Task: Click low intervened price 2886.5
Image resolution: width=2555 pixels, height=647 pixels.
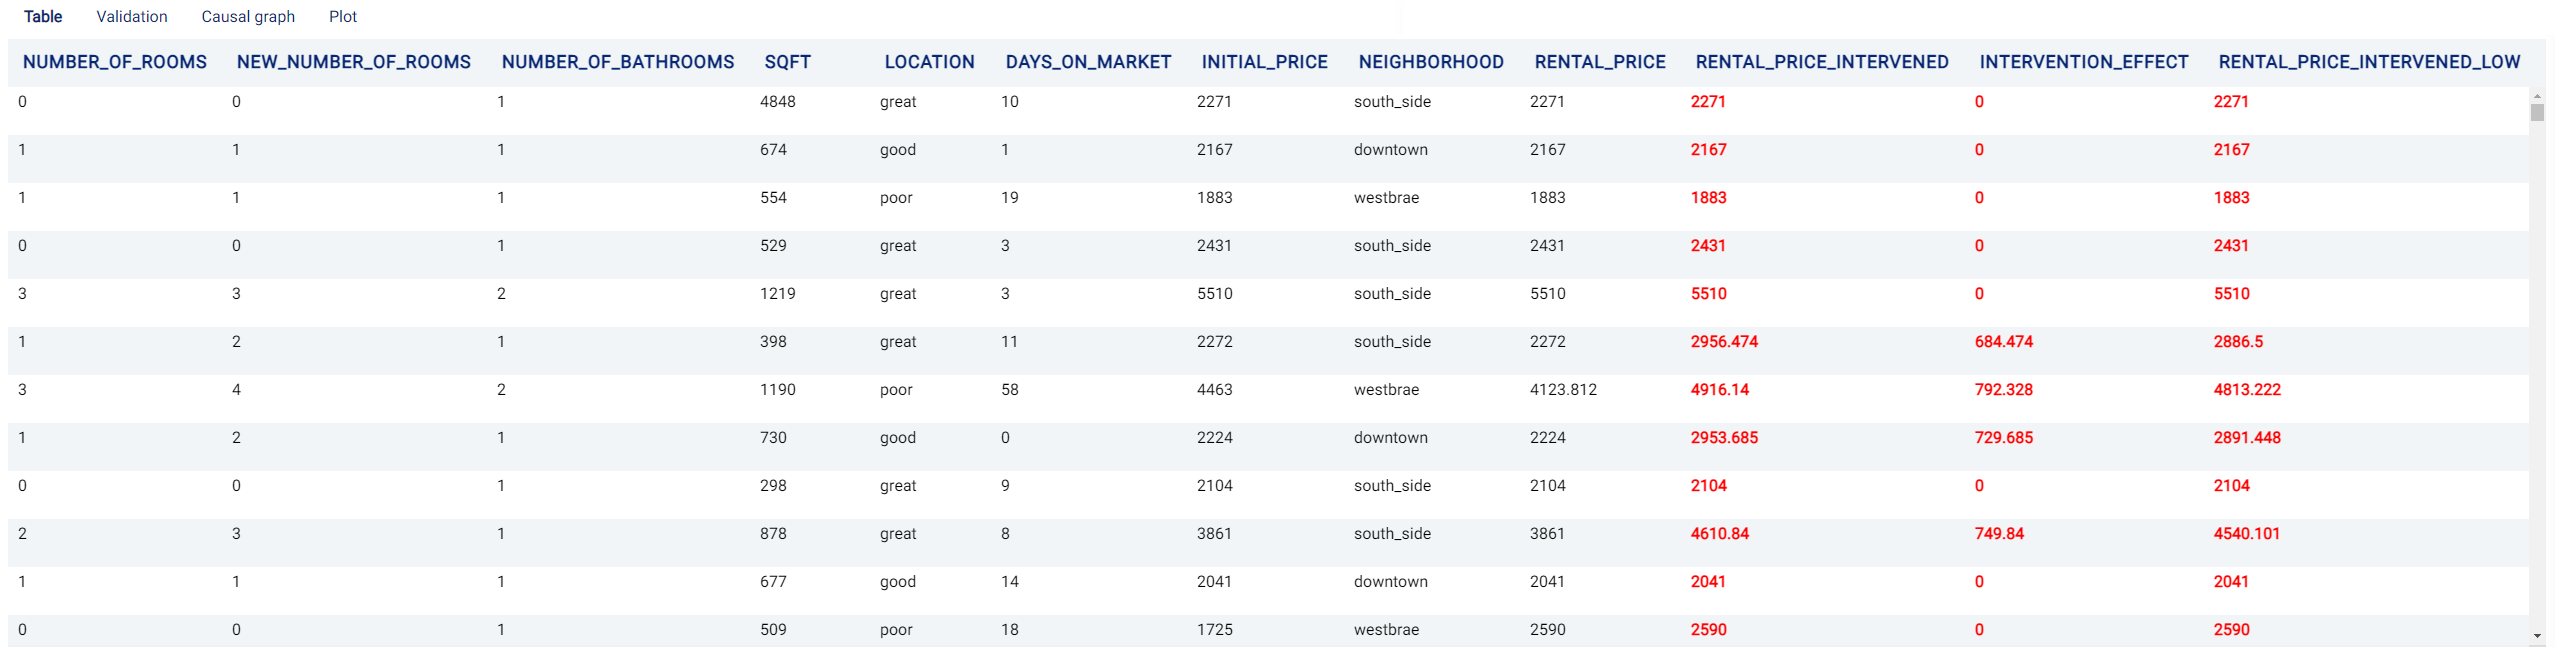Action: click(x=2238, y=342)
